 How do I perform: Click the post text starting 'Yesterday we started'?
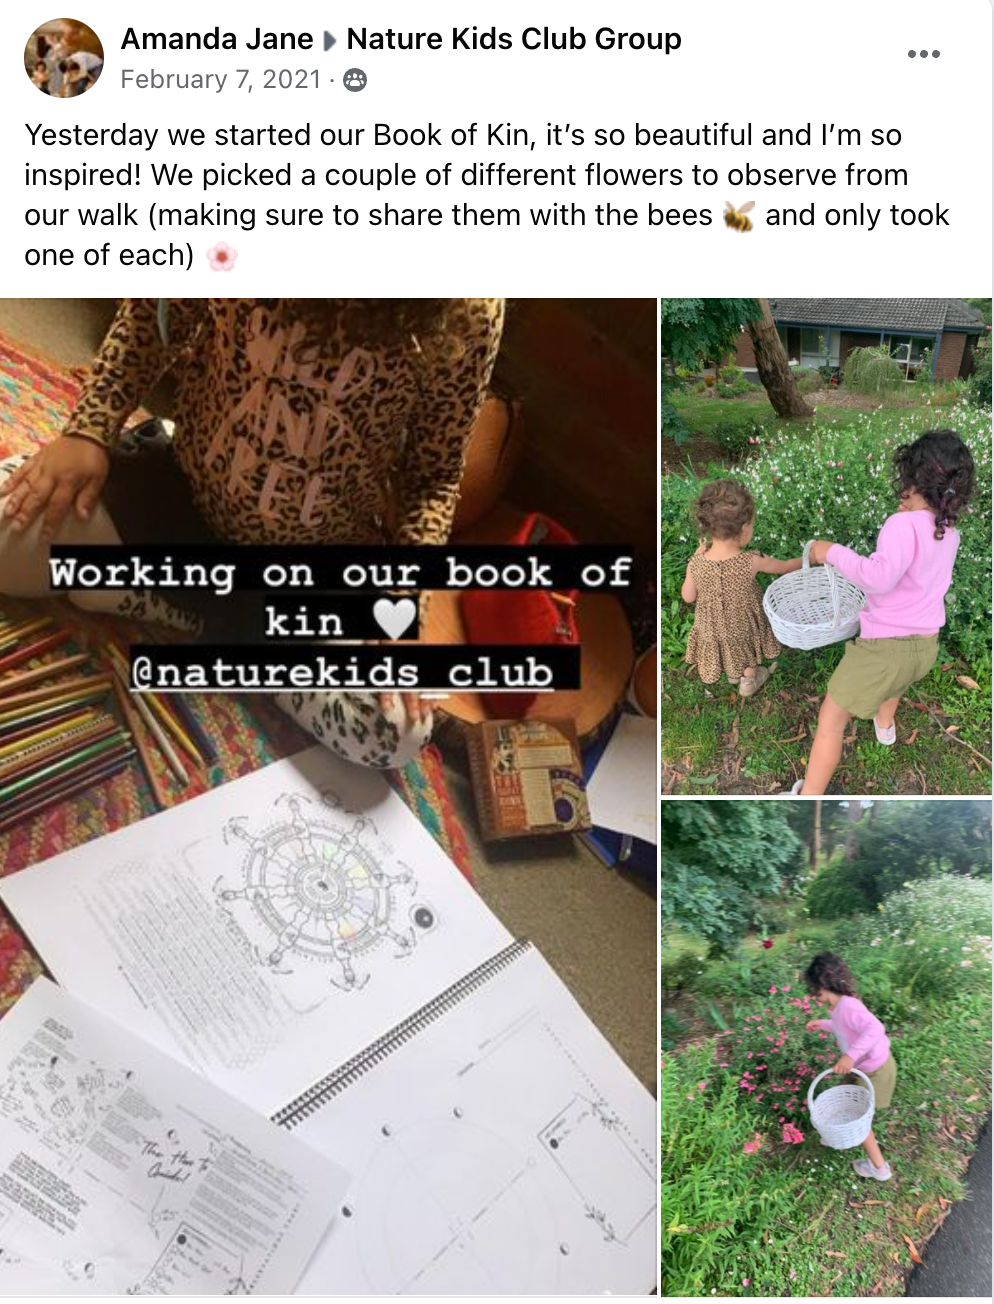(x=486, y=195)
